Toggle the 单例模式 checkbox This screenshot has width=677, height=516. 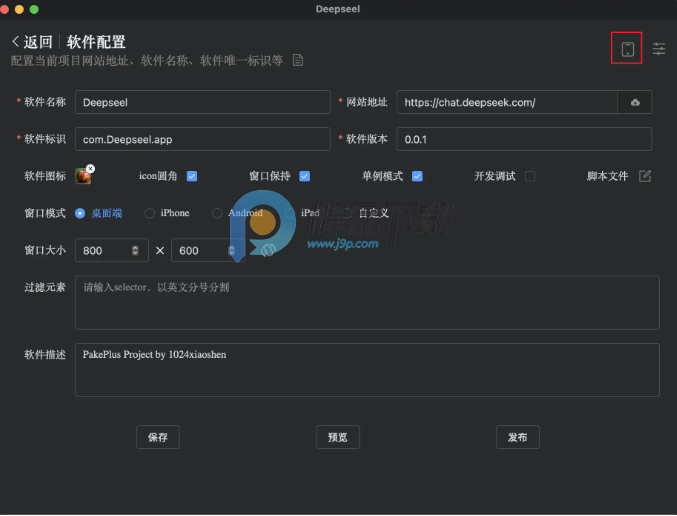pyautogui.click(x=417, y=176)
